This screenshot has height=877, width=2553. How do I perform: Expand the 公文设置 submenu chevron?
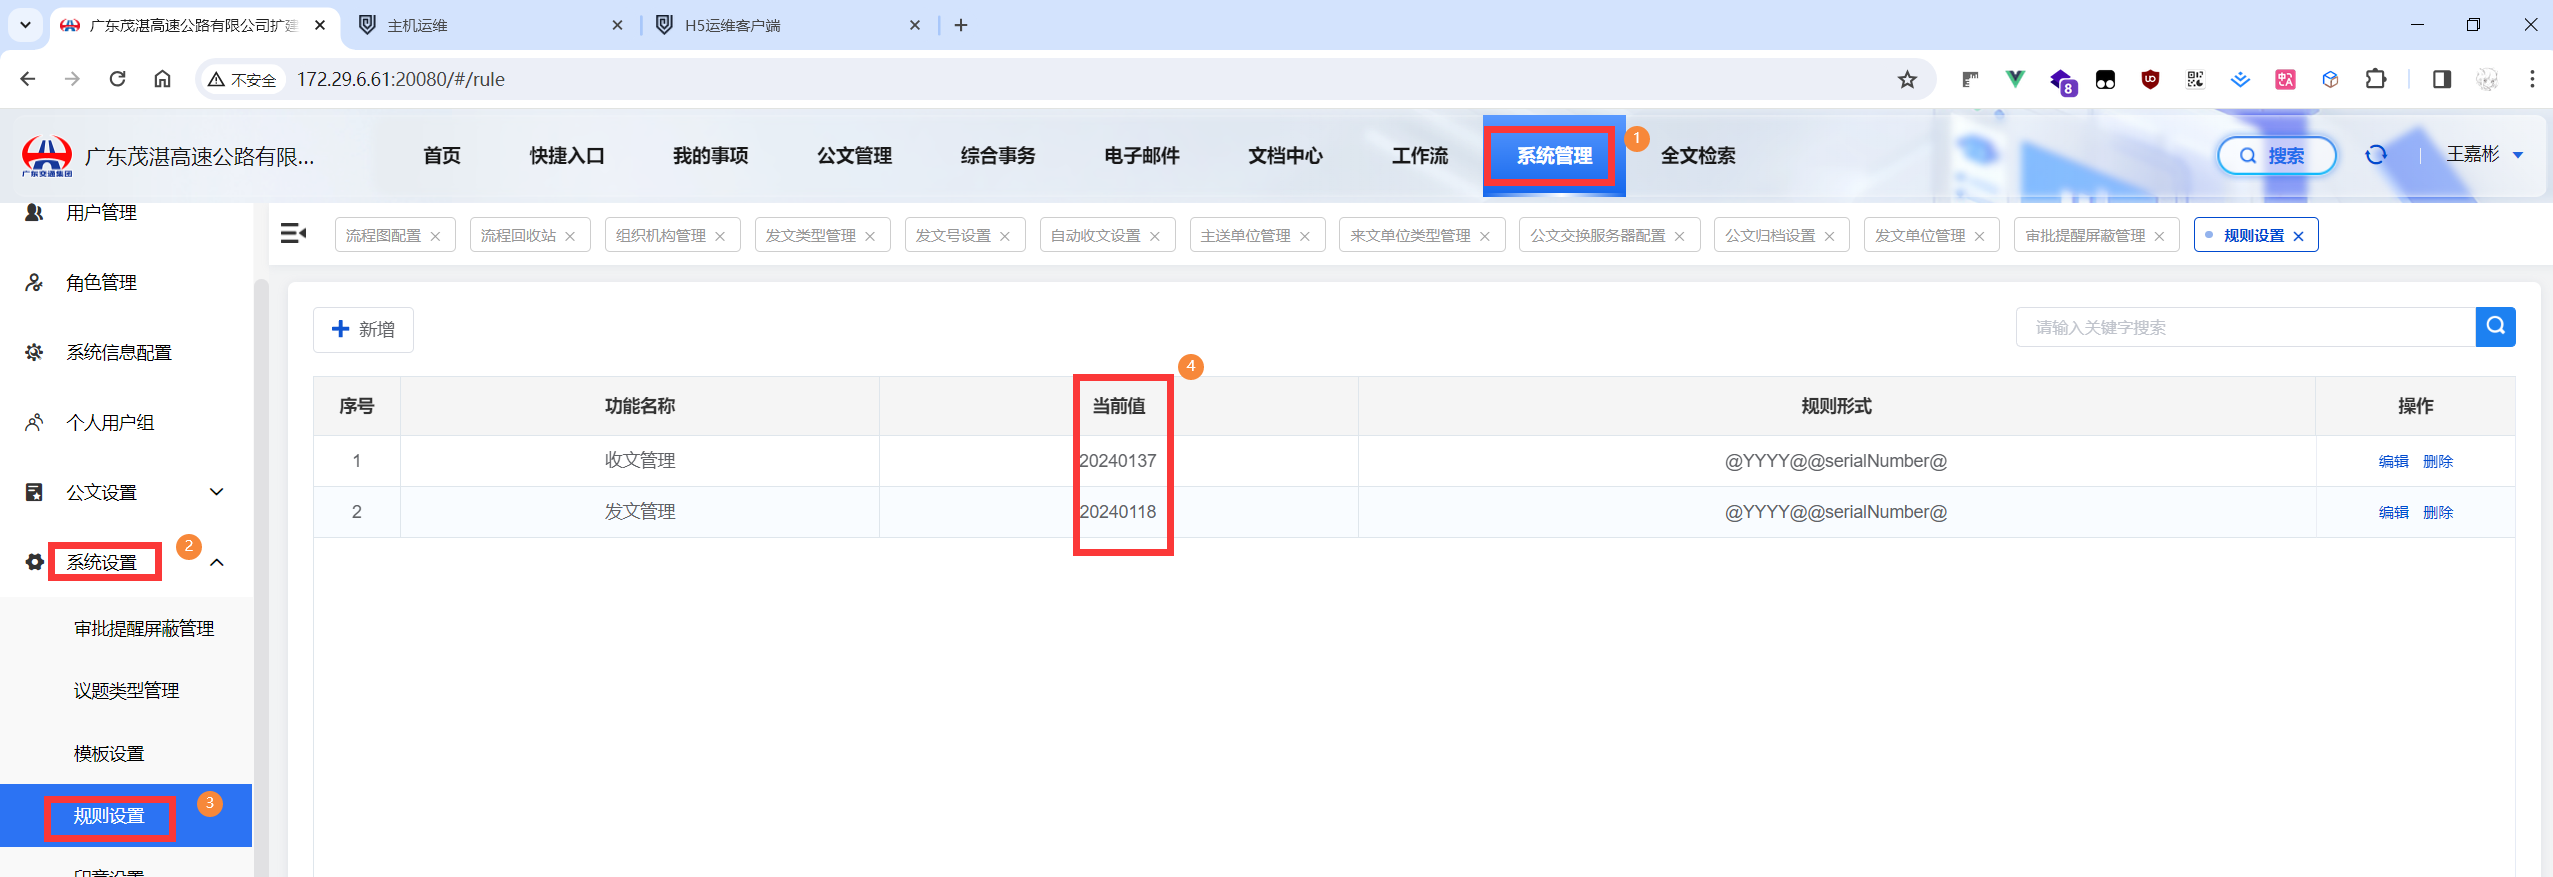[x=216, y=492]
